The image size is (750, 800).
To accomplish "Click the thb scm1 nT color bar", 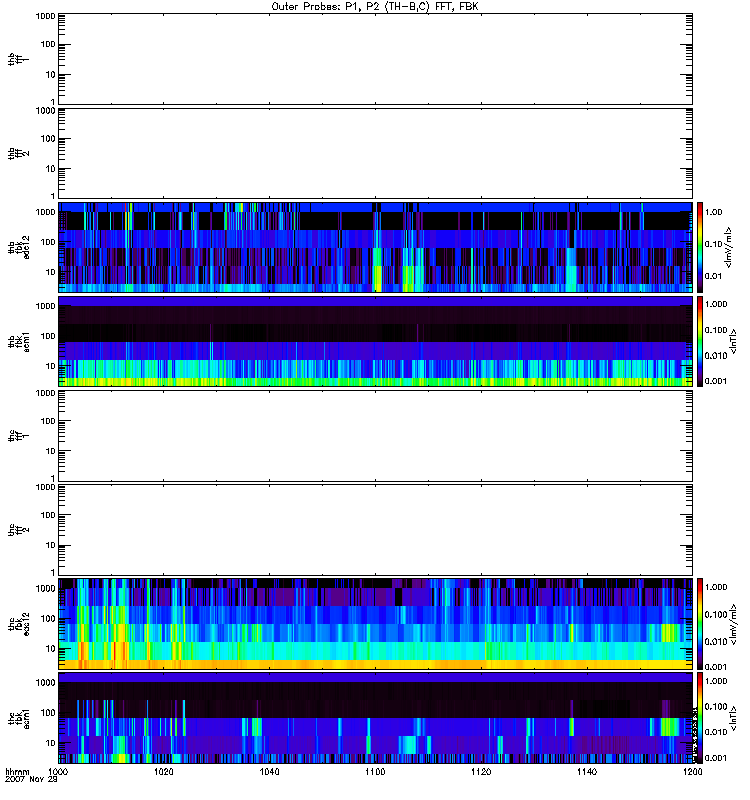I will tap(701, 341).
